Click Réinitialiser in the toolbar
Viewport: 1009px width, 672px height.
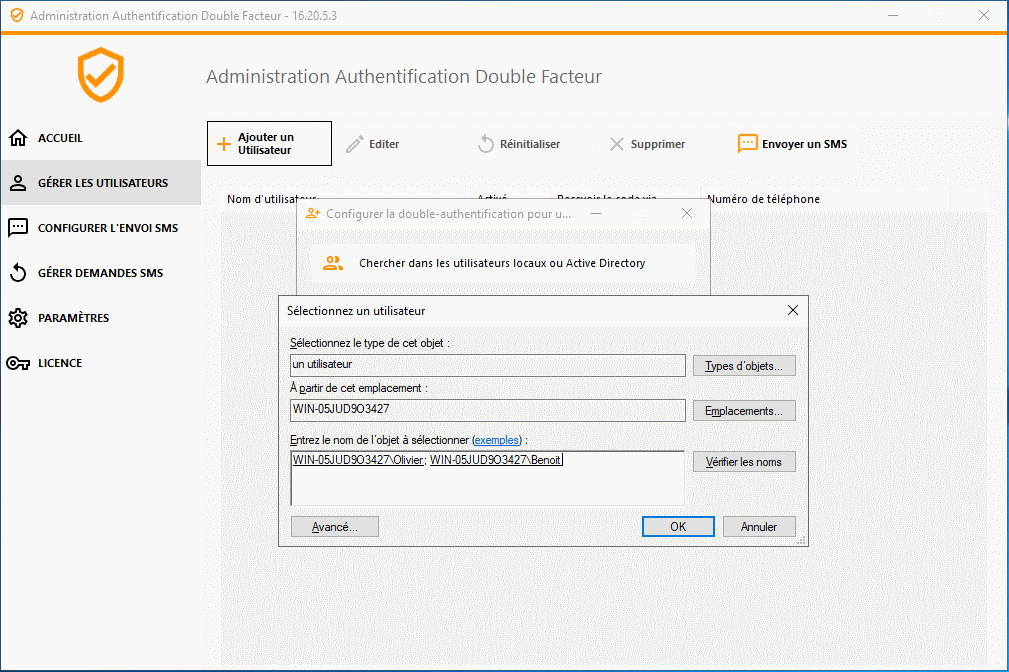tap(517, 144)
